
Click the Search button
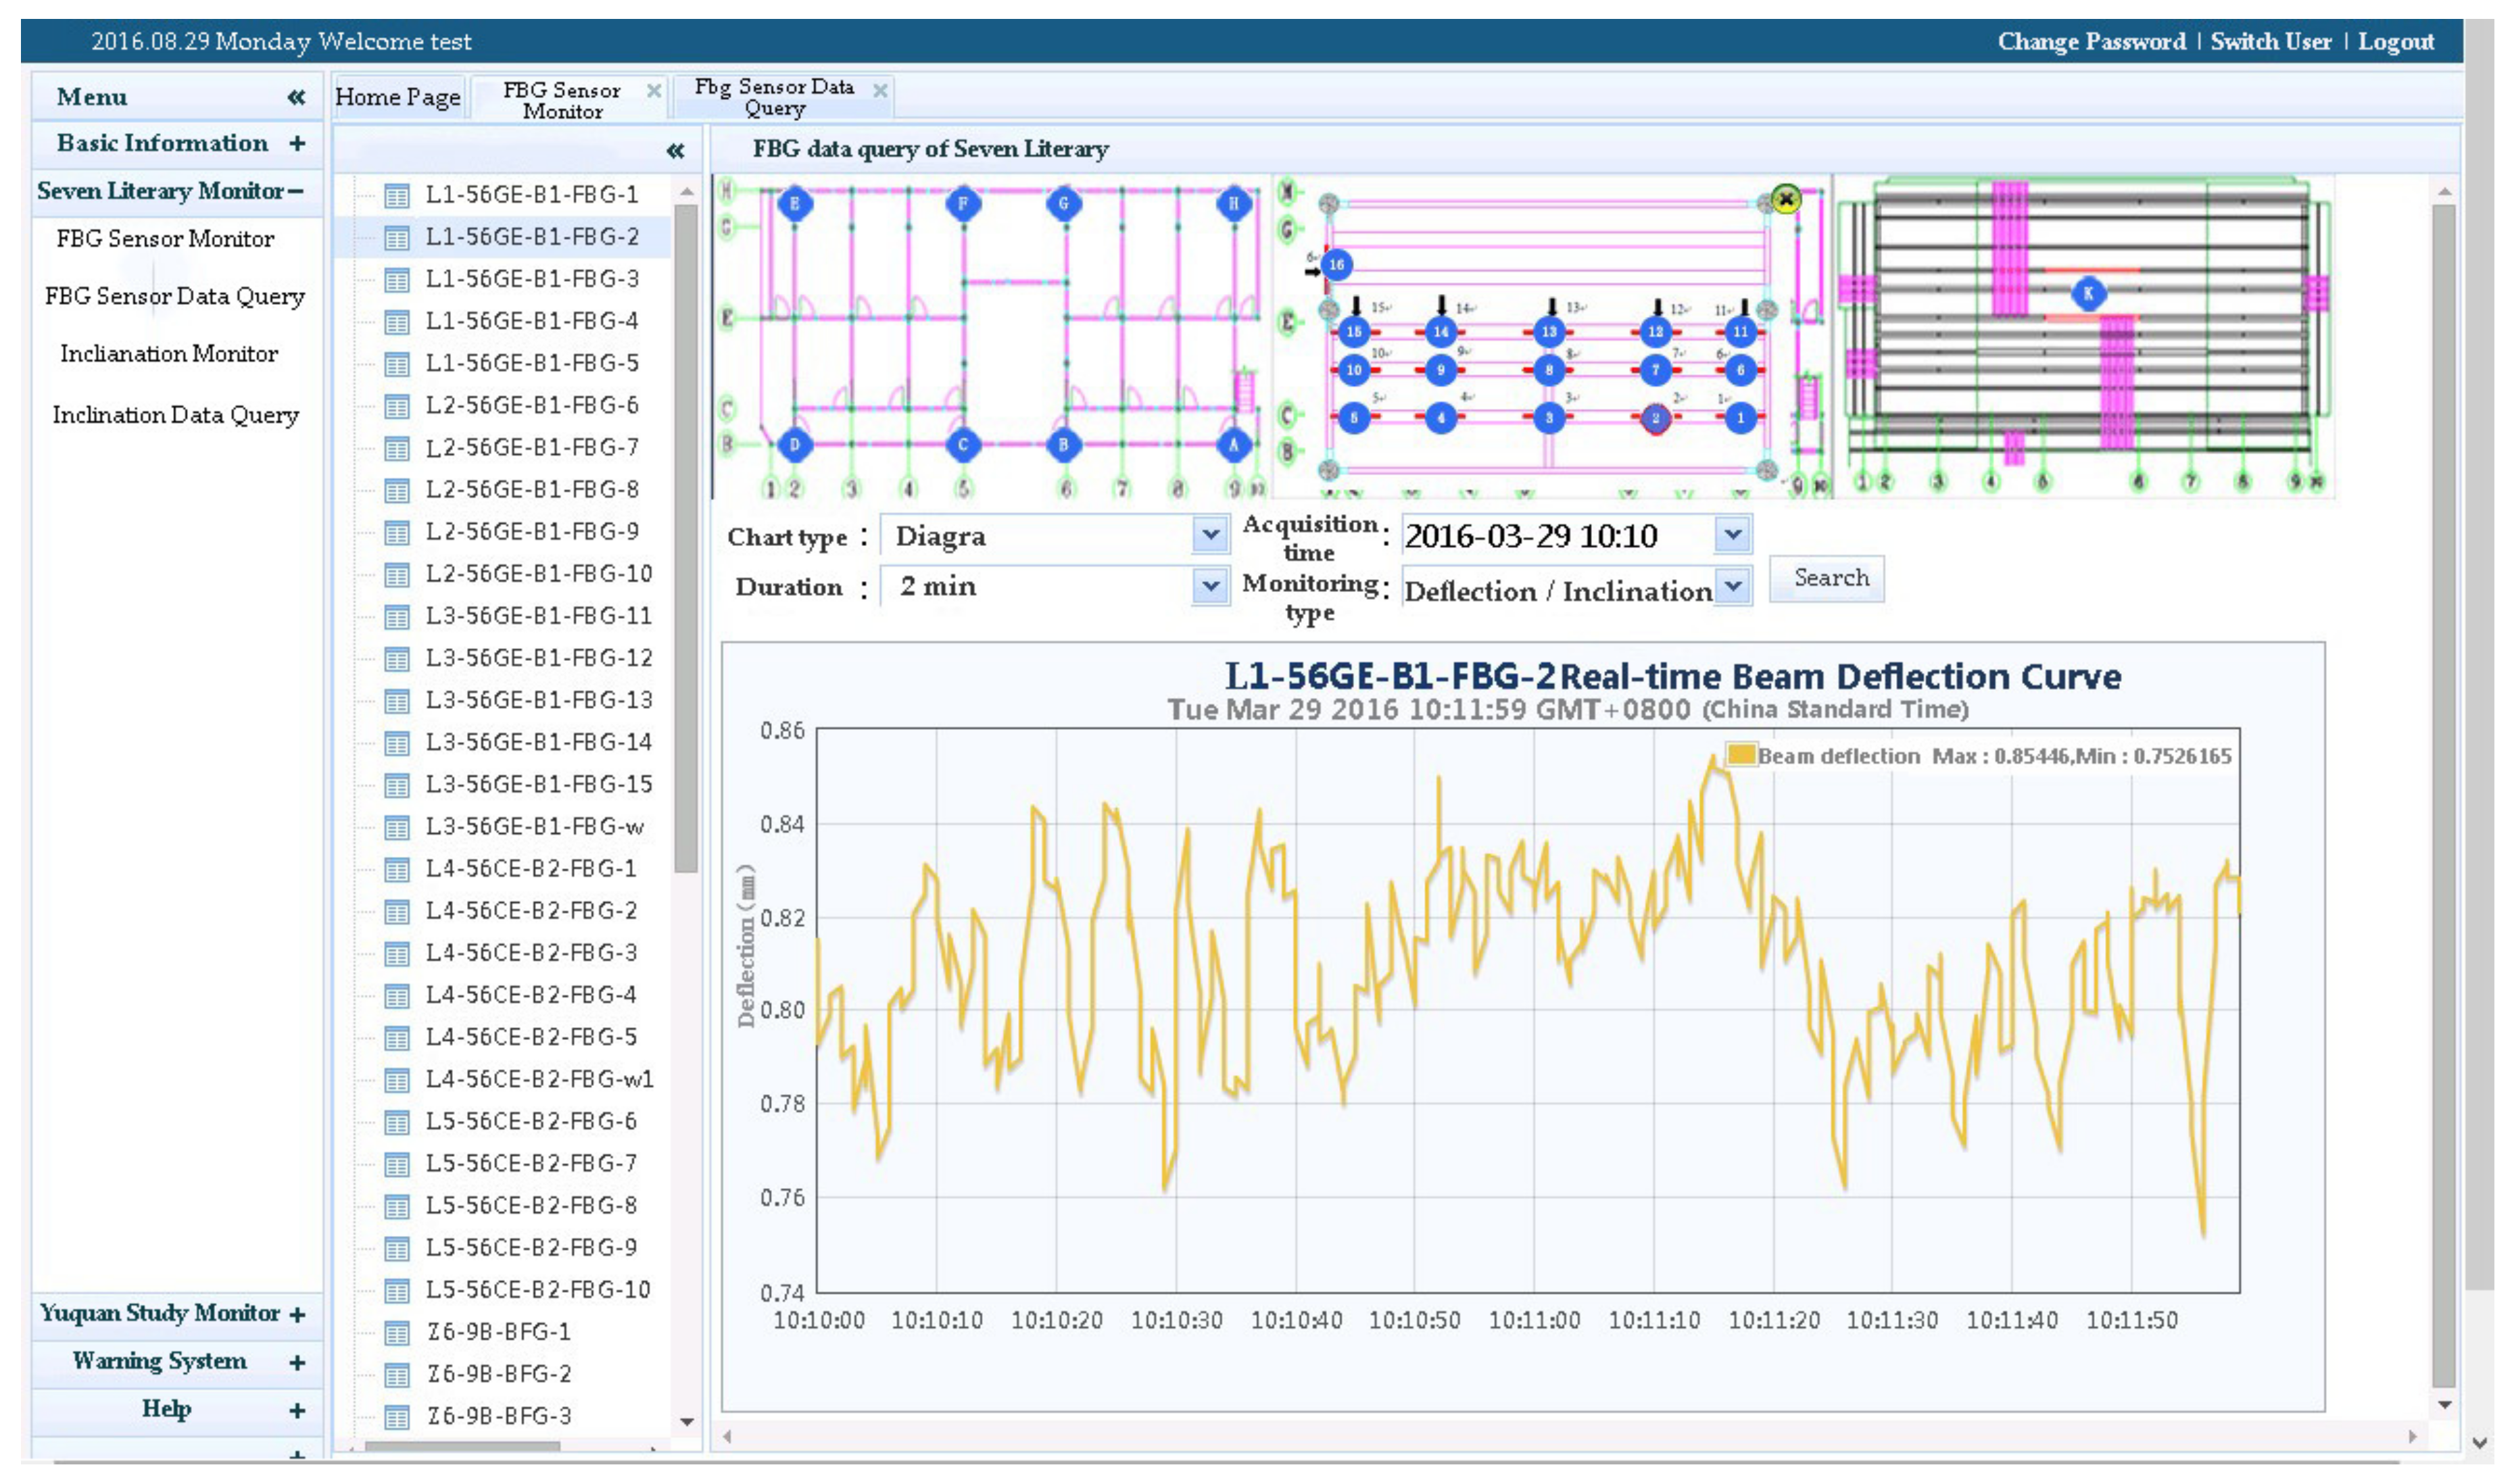coord(1827,579)
